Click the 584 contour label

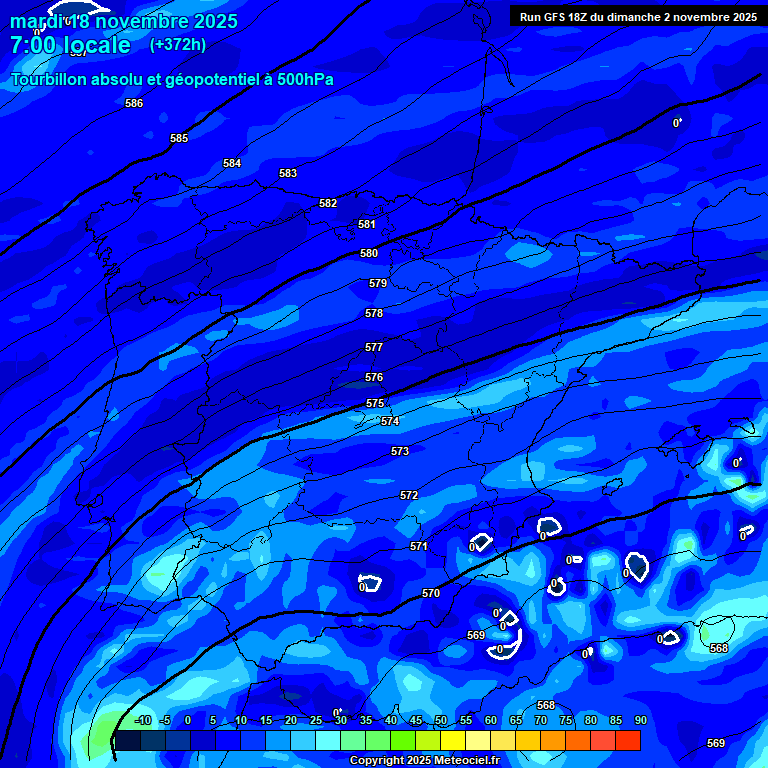point(232,163)
